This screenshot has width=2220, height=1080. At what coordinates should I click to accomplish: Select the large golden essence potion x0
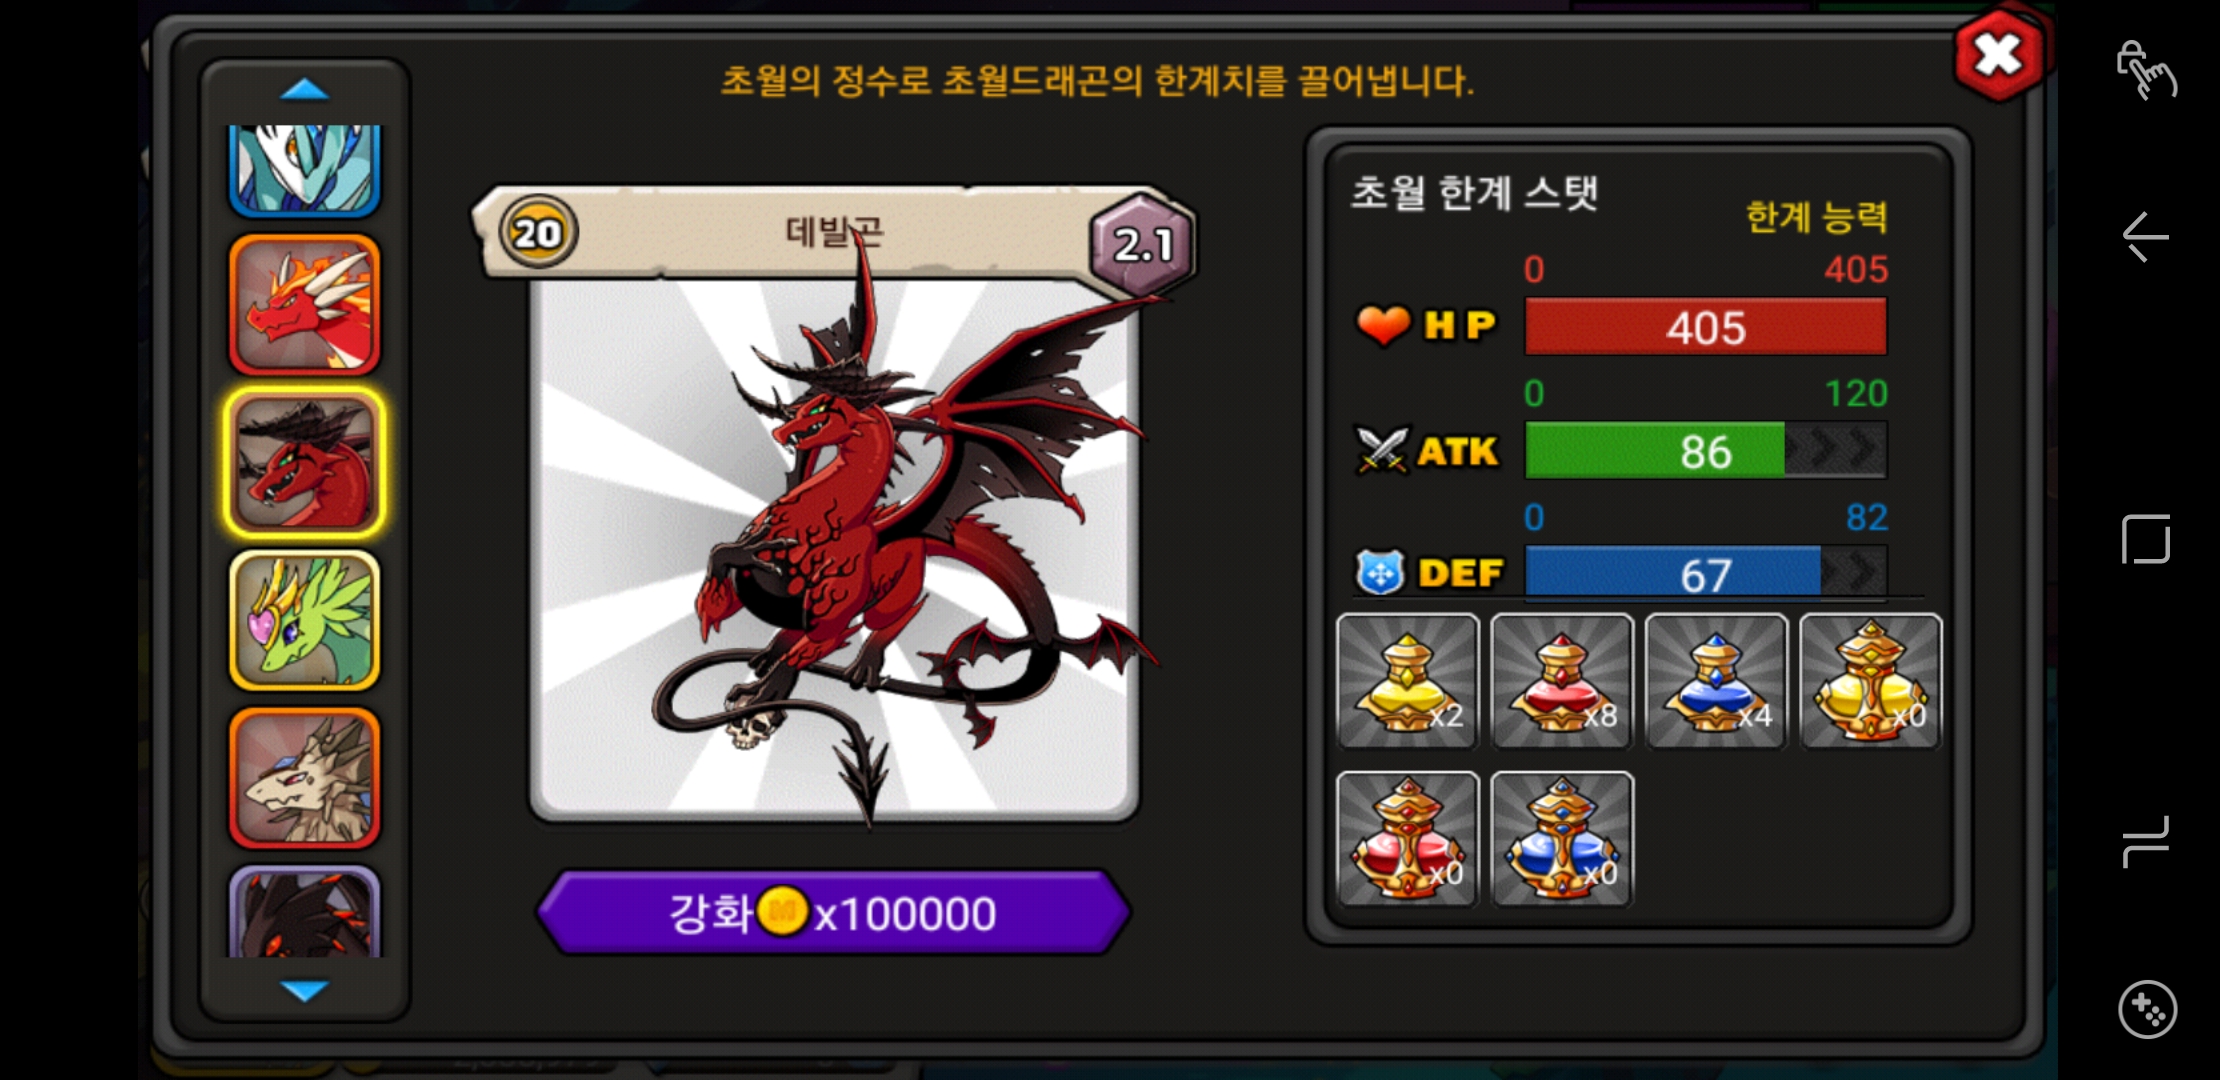(x=1871, y=681)
